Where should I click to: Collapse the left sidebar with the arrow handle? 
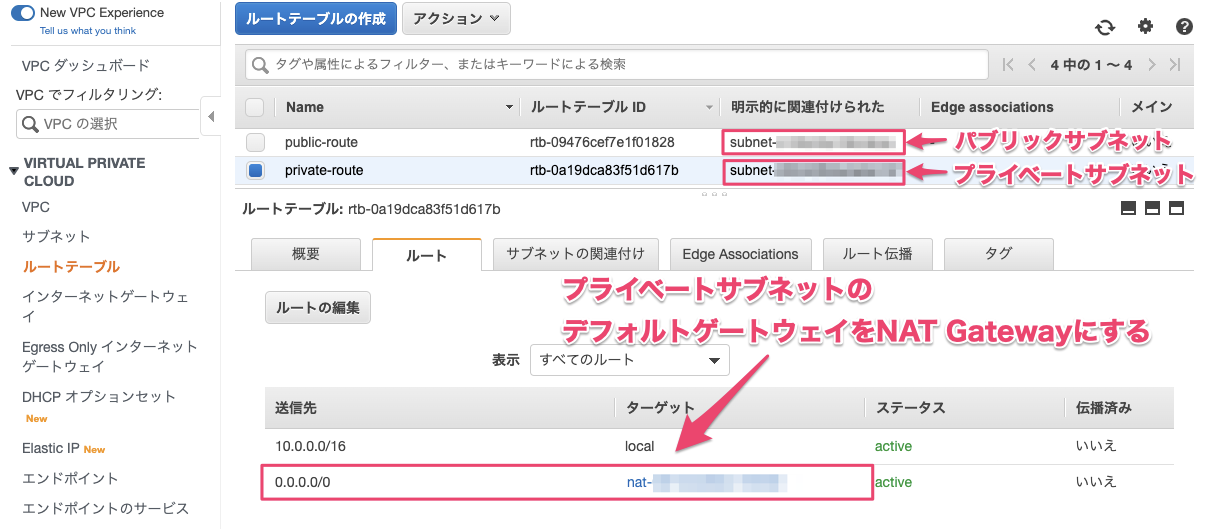pyautogui.click(x=210, y=117)
